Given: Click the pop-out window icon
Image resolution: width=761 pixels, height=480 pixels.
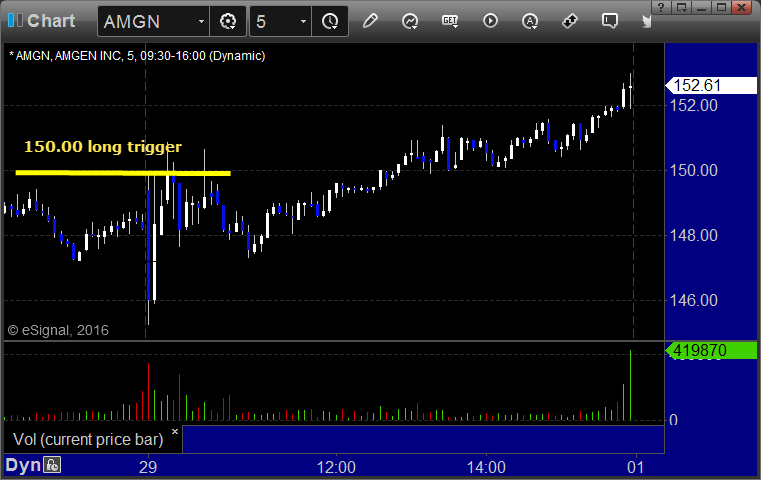Looking at the screenshot, I should click(682, 7).
